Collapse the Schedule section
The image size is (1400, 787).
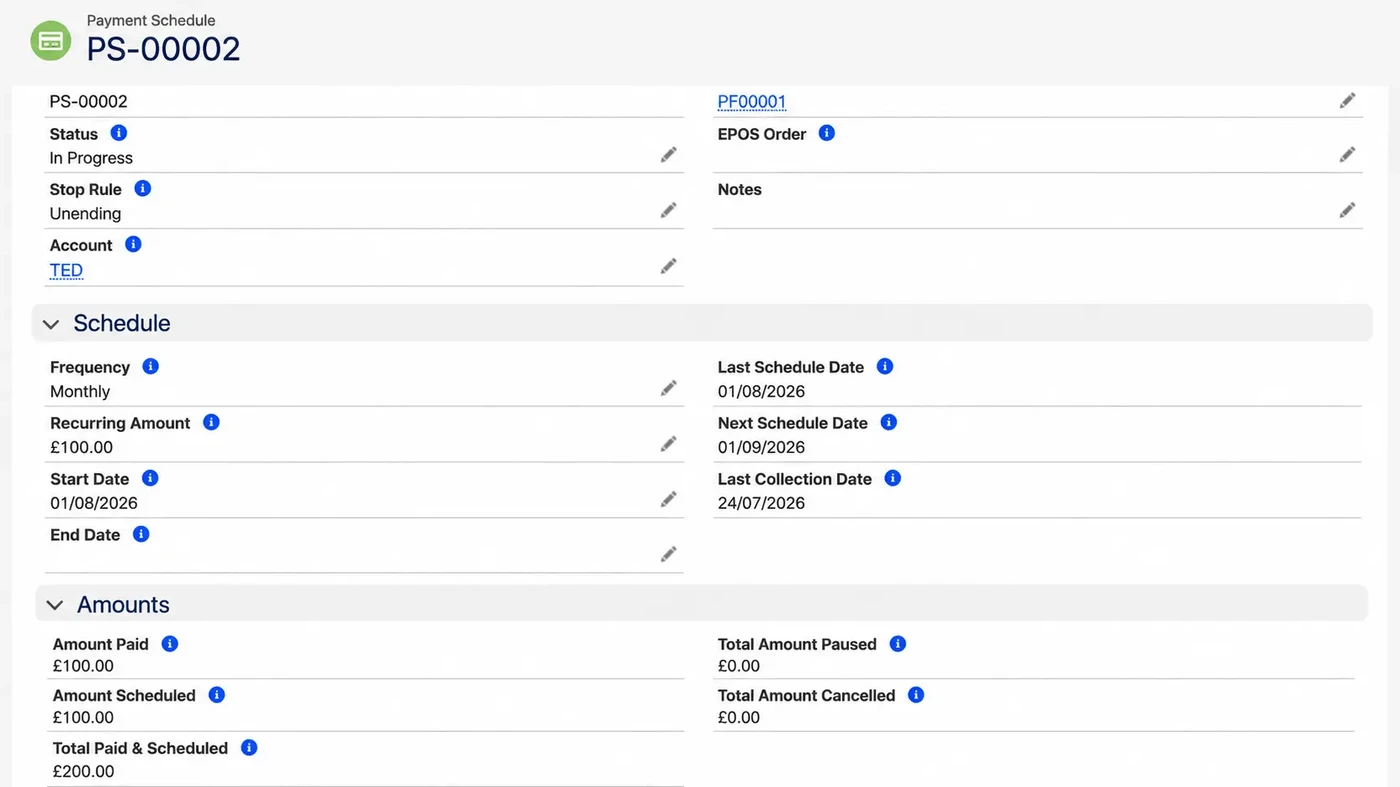[x=51, y=324]
